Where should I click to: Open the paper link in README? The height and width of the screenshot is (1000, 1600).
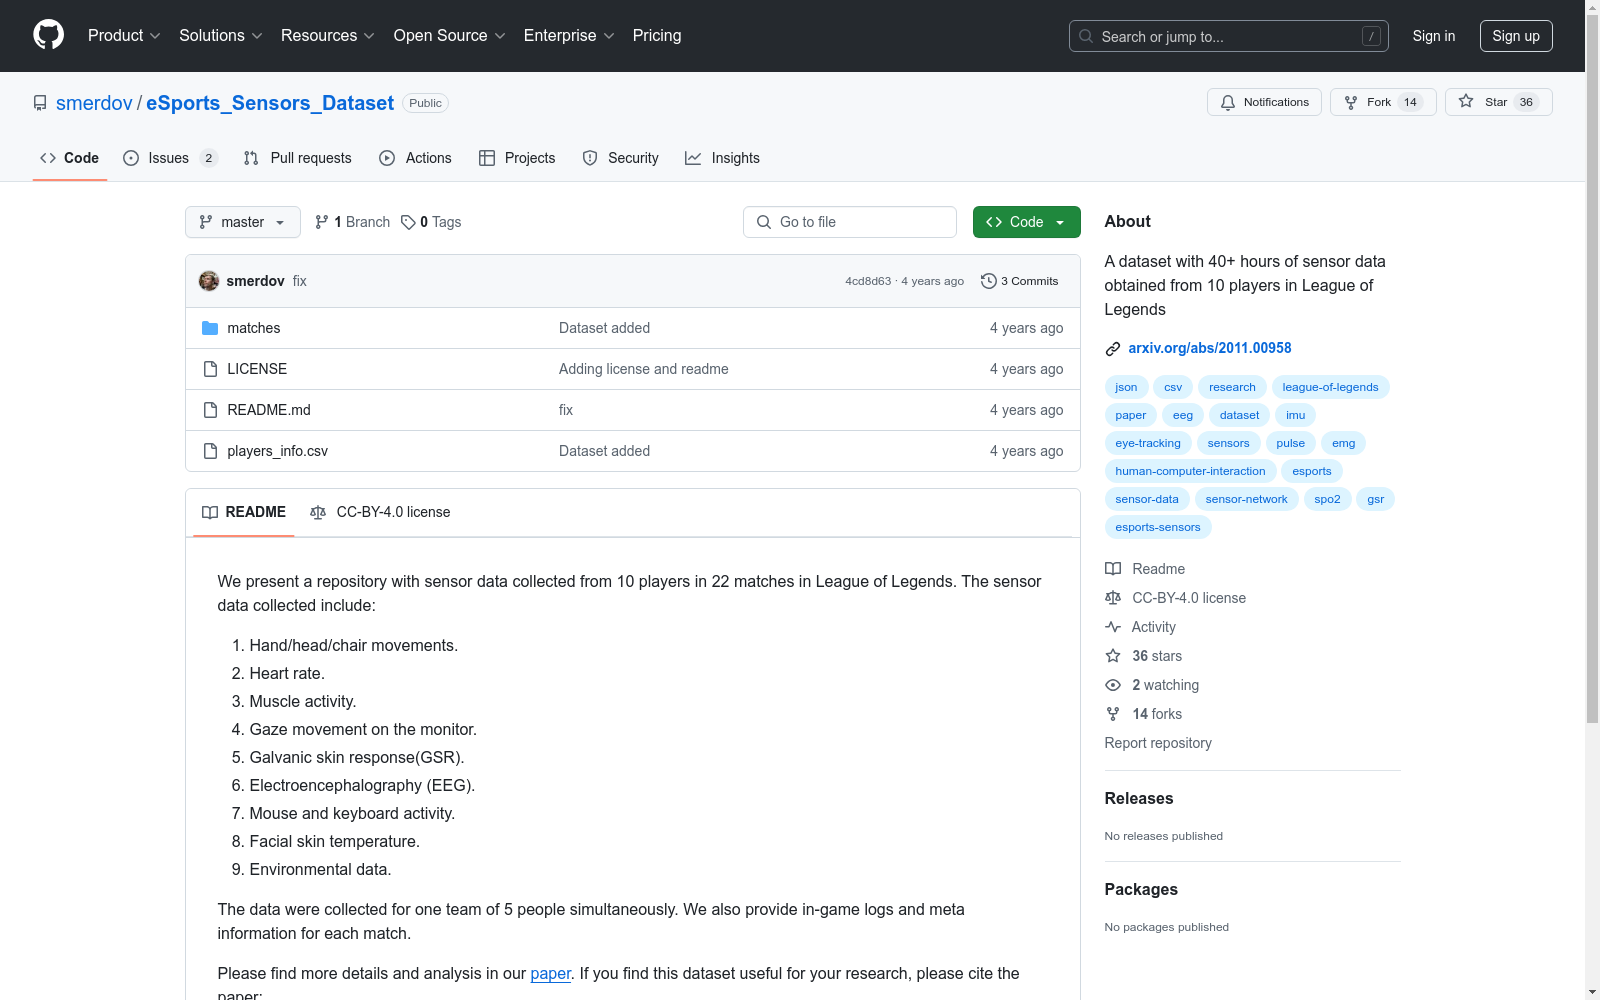tap(550, 973)
